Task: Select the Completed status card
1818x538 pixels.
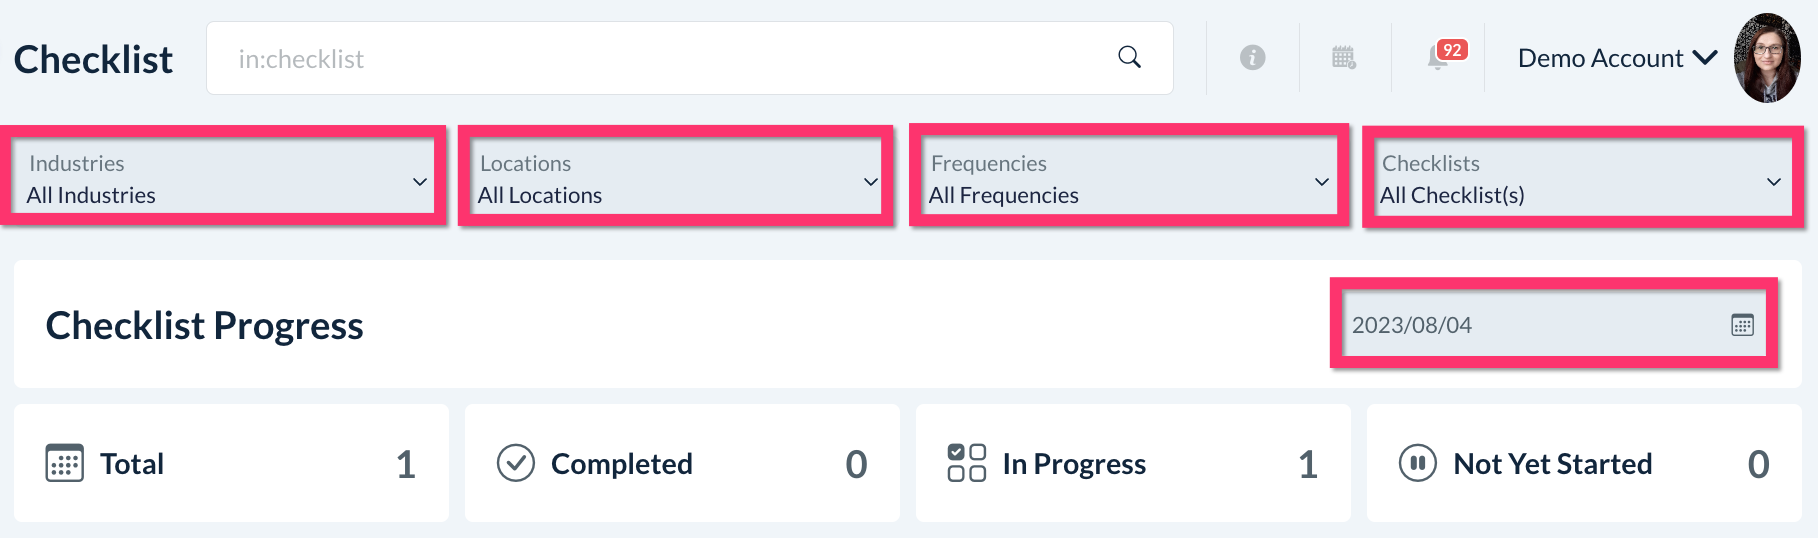Action: (x=682, y=463)
